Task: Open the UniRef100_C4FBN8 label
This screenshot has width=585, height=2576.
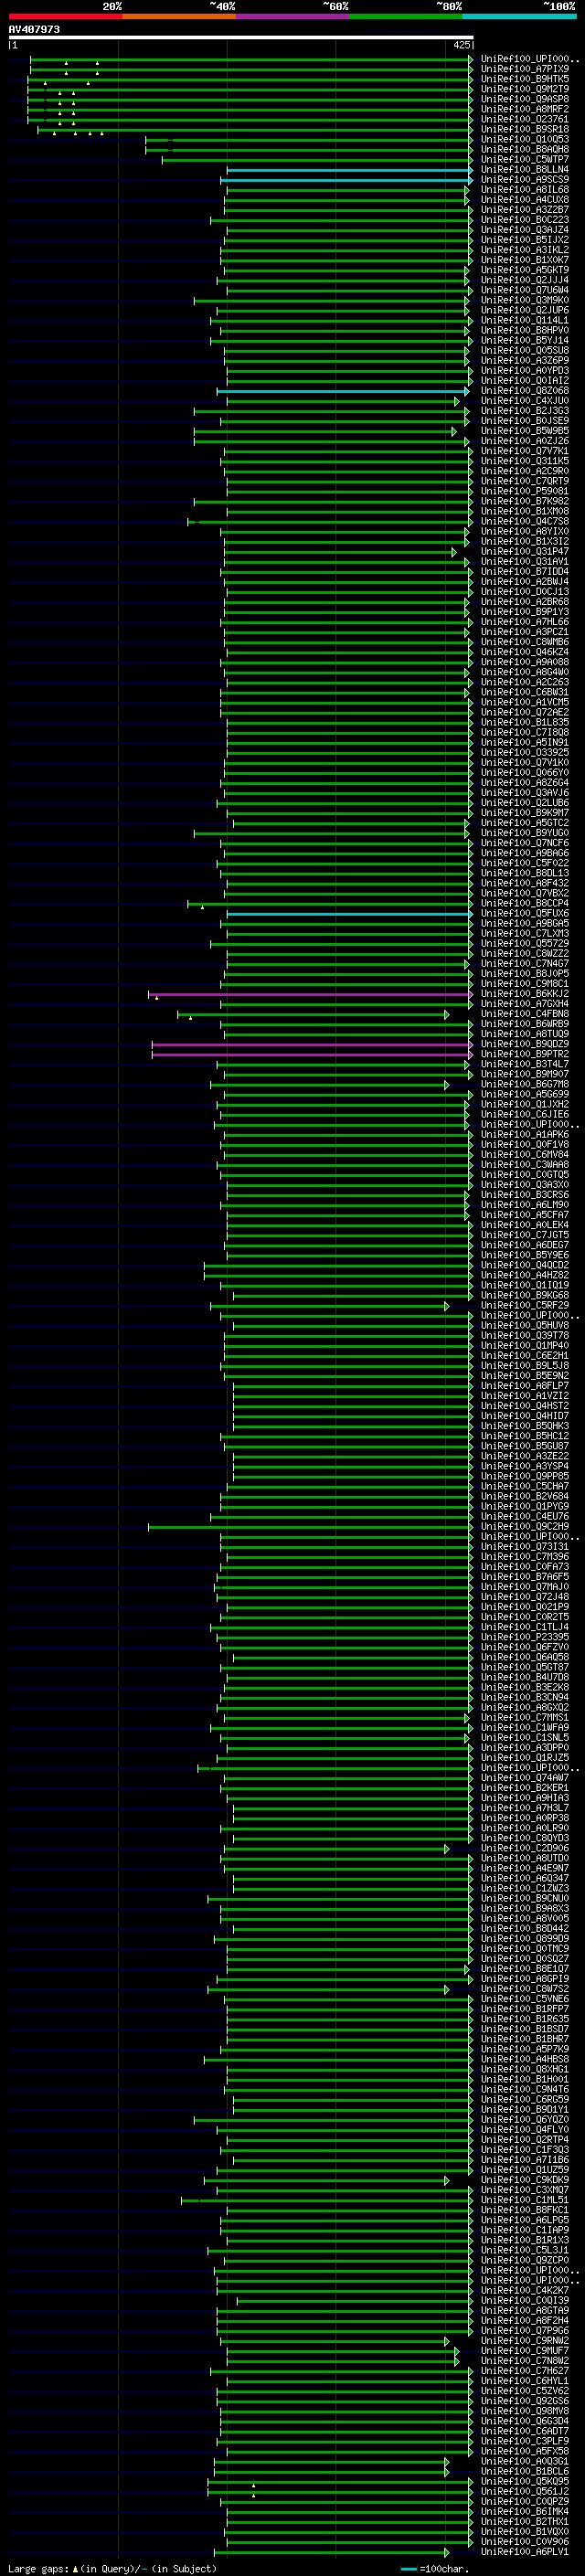Action: coord(525,1014)
